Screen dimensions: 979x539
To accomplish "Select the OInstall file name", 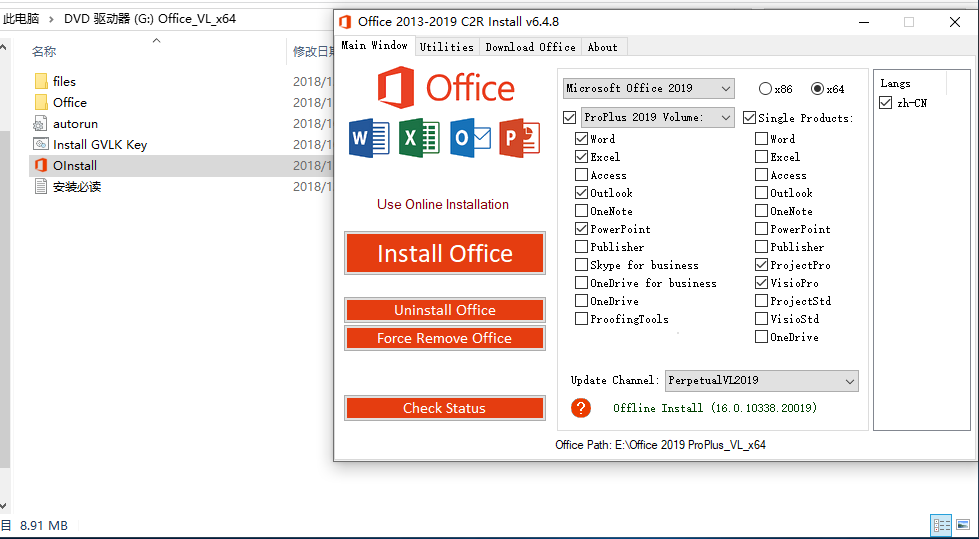I will click(x=75, y=166).
